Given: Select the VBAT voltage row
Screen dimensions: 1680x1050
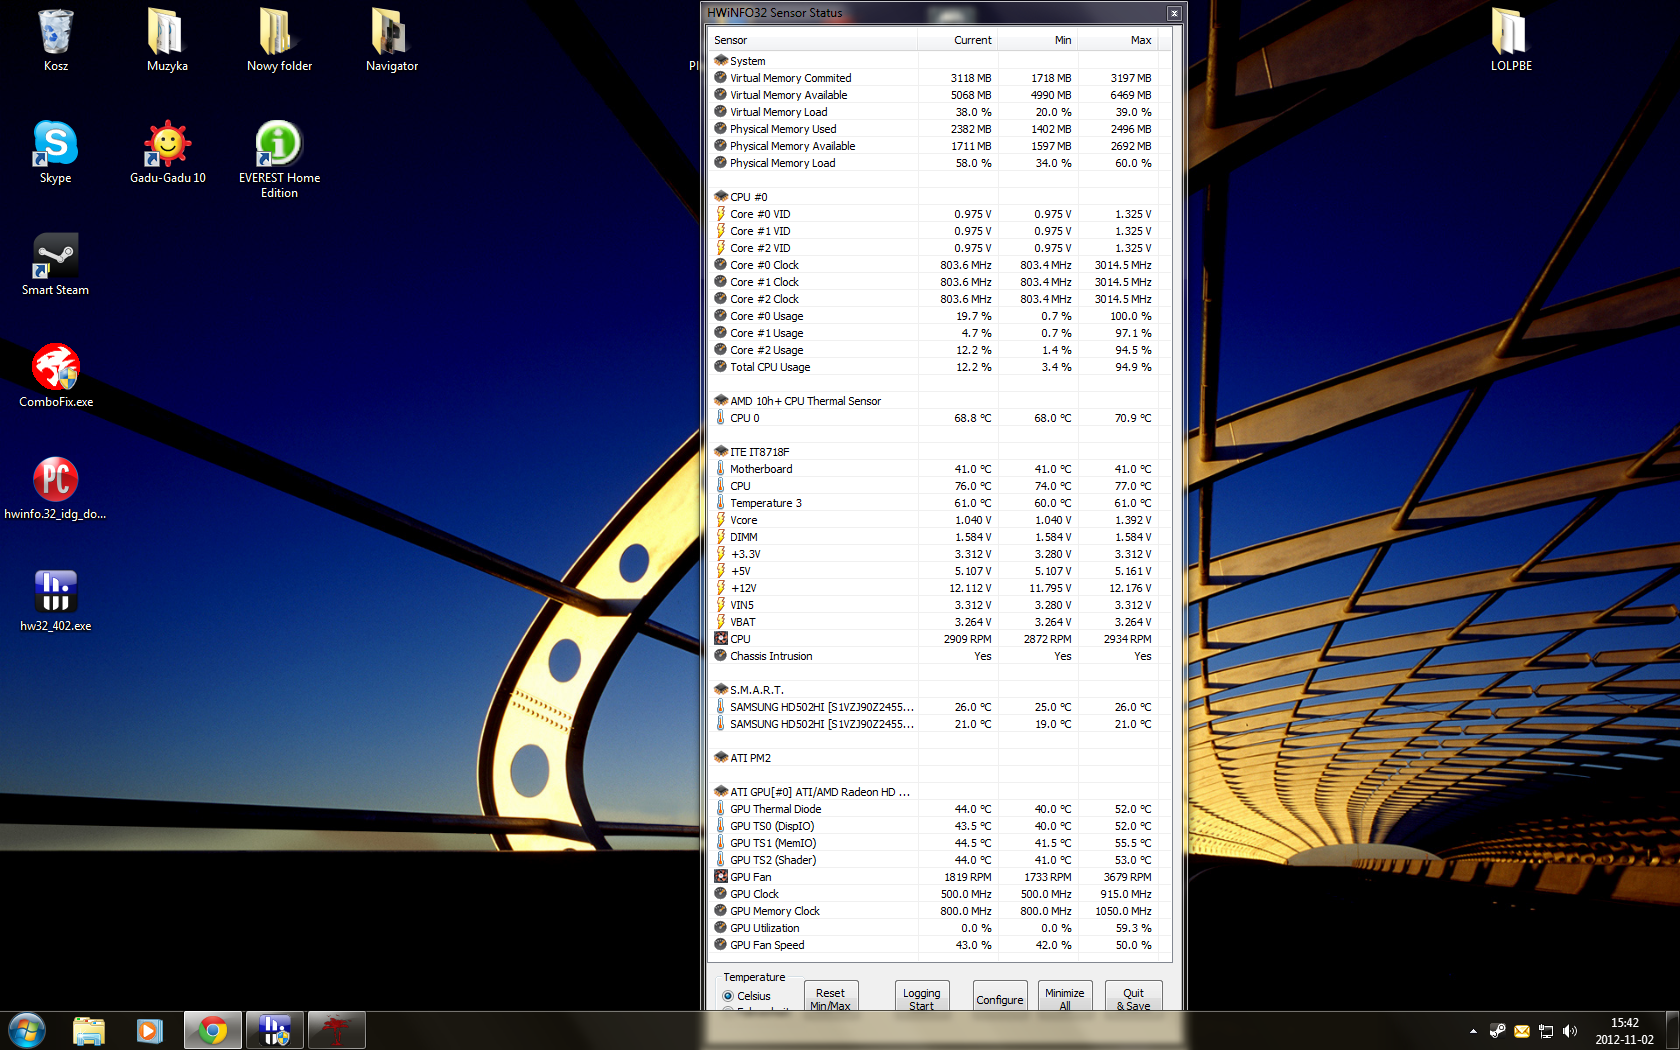Looking at the screenshot, I should (934, 622).
